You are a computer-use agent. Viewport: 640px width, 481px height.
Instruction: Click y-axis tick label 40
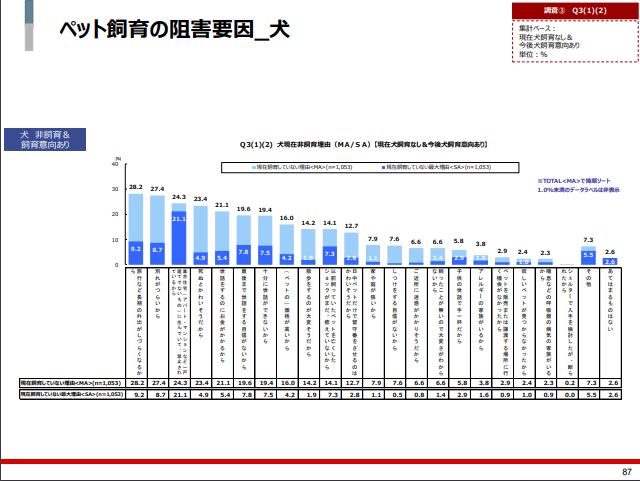point(115,164)
